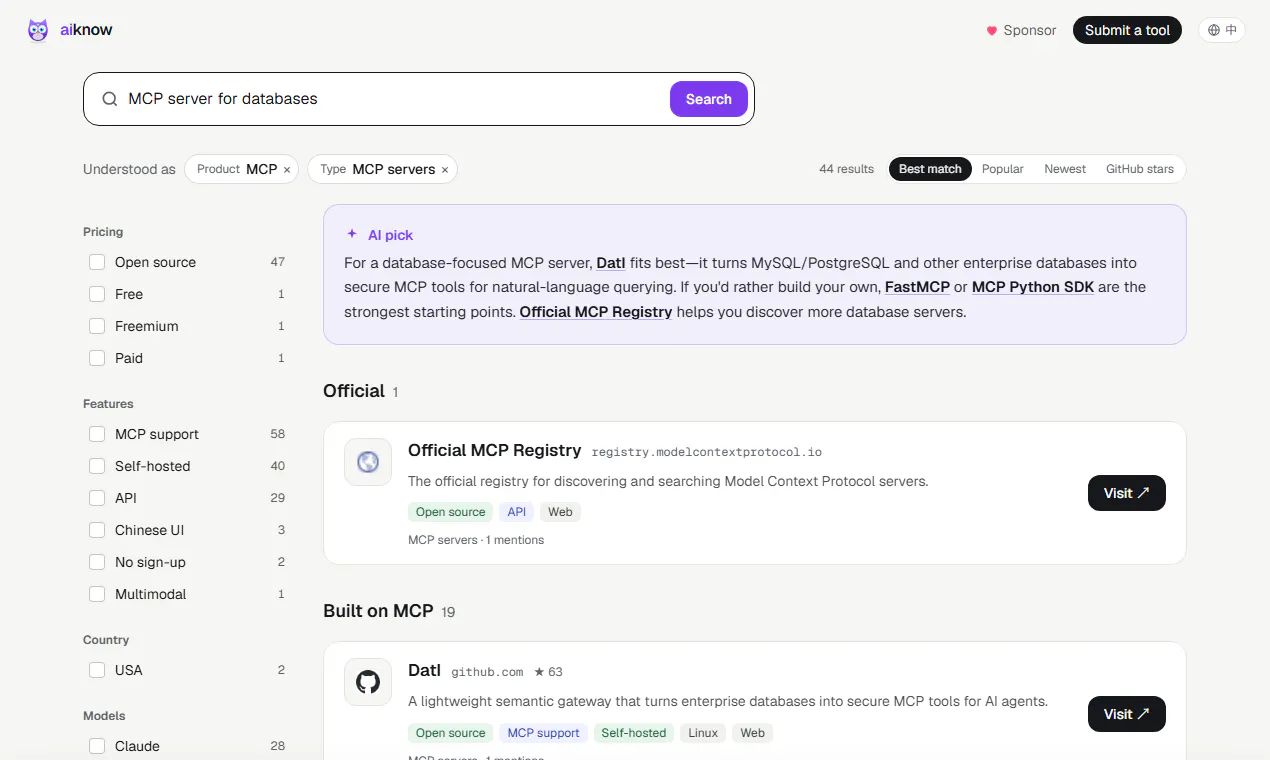
Task: Click the MCP support tag on Datl card
Action: point(544,733)
